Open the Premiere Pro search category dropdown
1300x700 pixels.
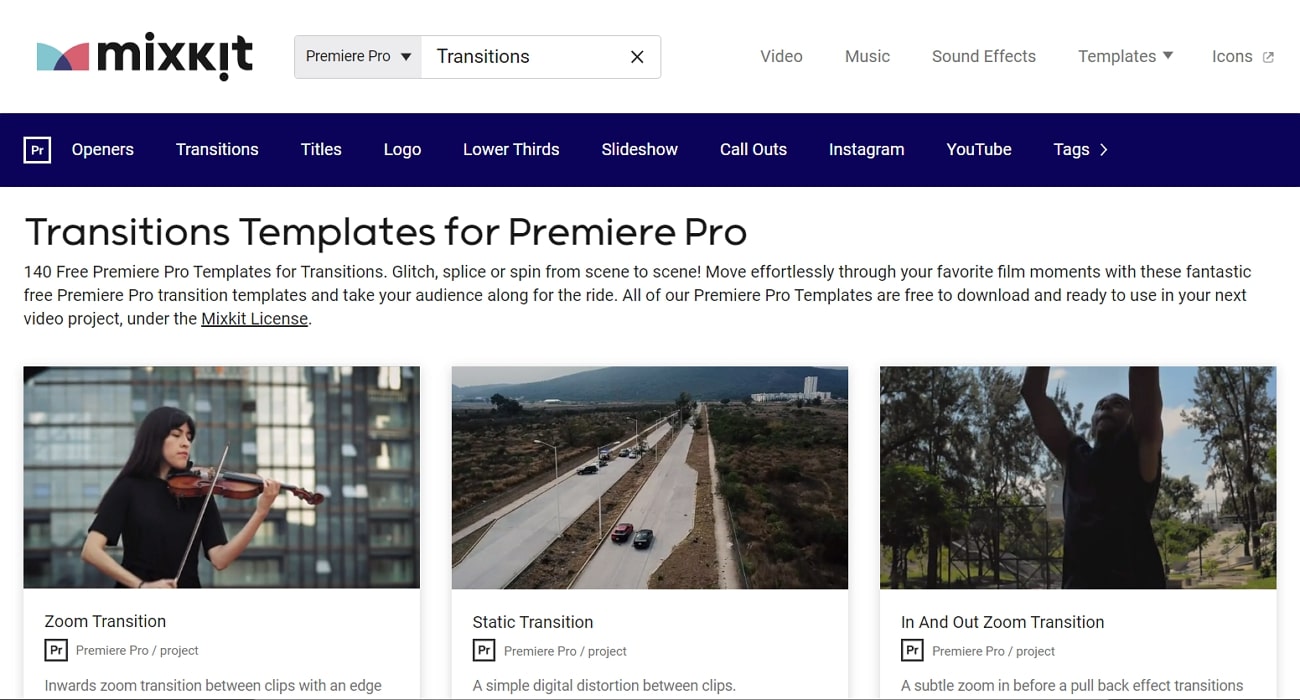point(358,57)
